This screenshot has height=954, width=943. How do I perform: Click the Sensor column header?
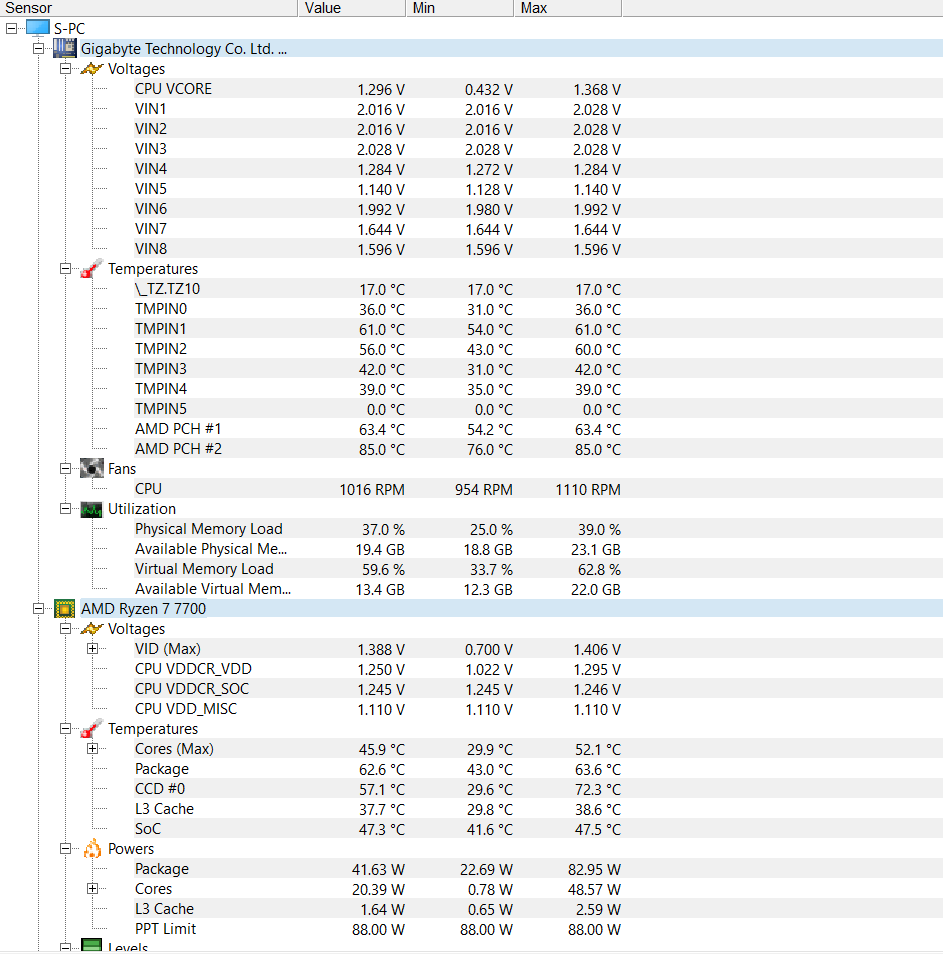[28, 8]
